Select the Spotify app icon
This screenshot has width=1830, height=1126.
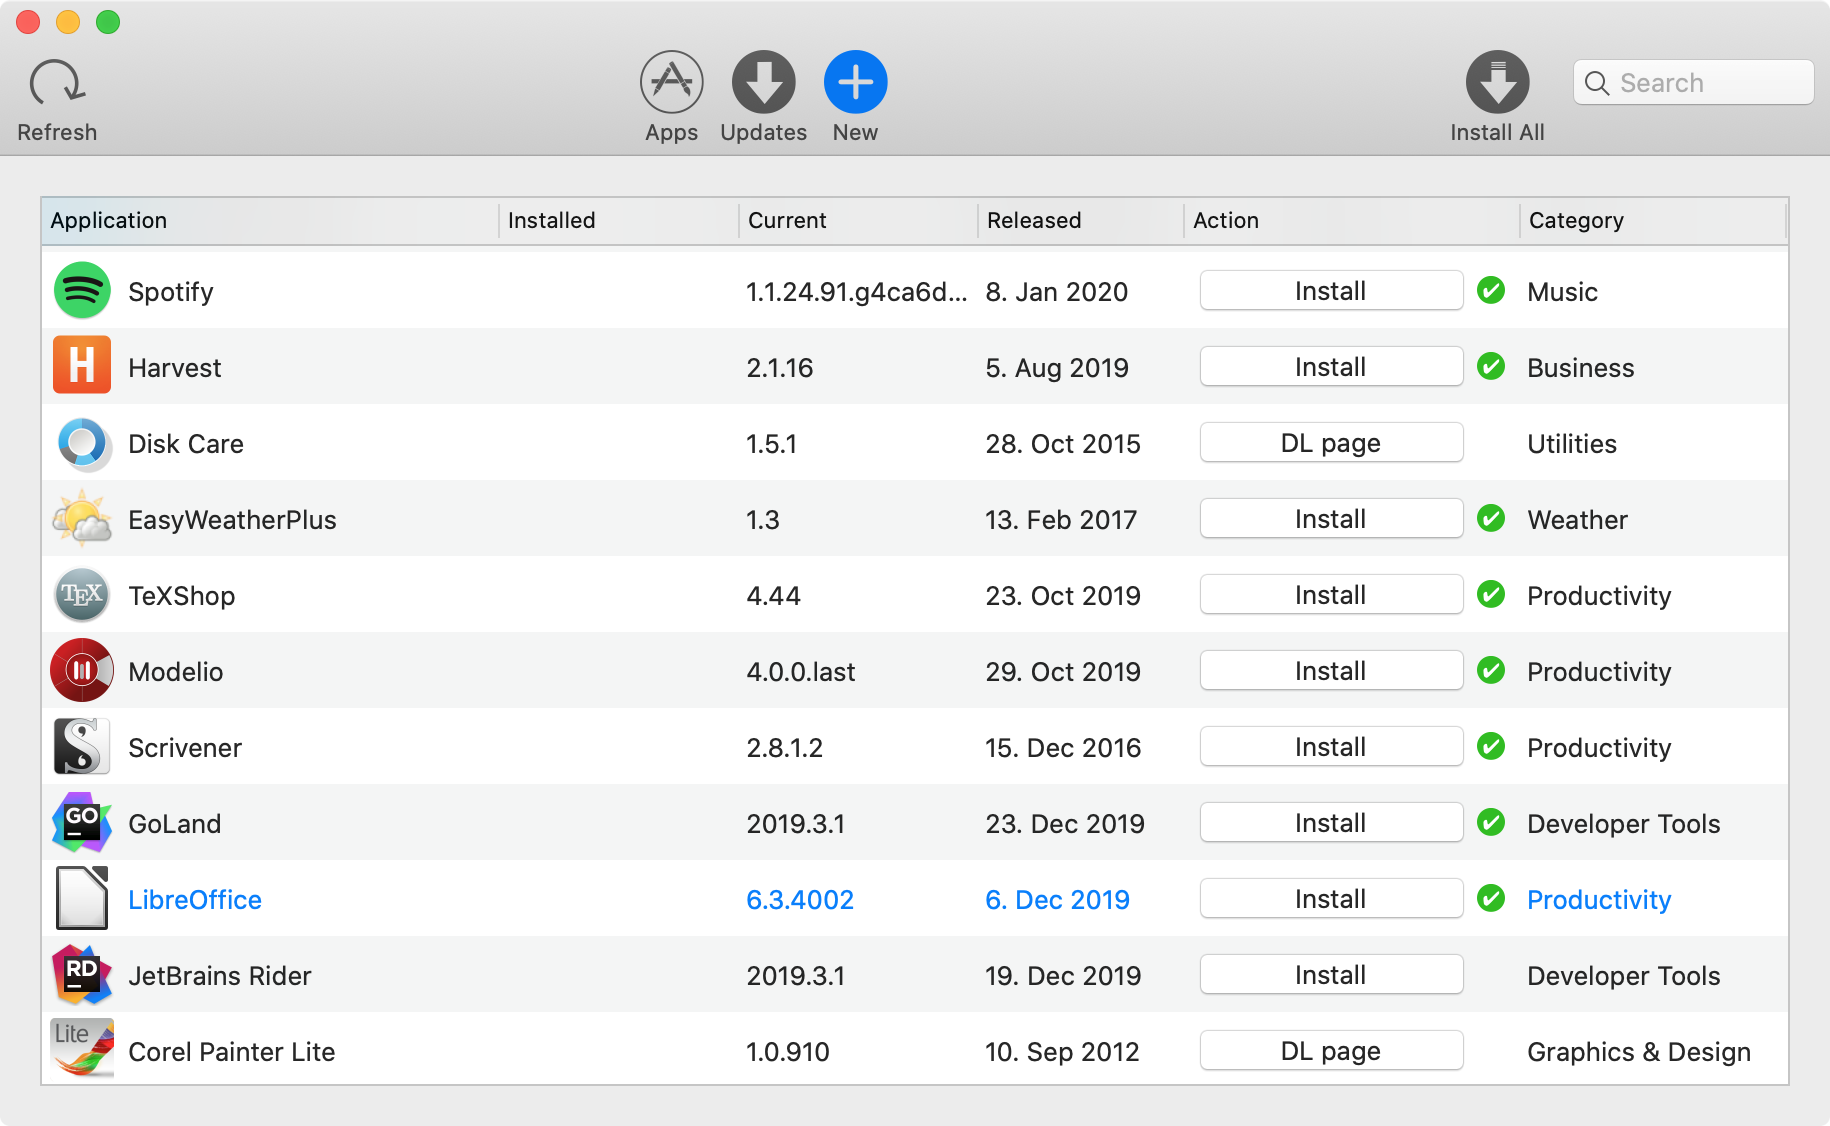[82, 291]
